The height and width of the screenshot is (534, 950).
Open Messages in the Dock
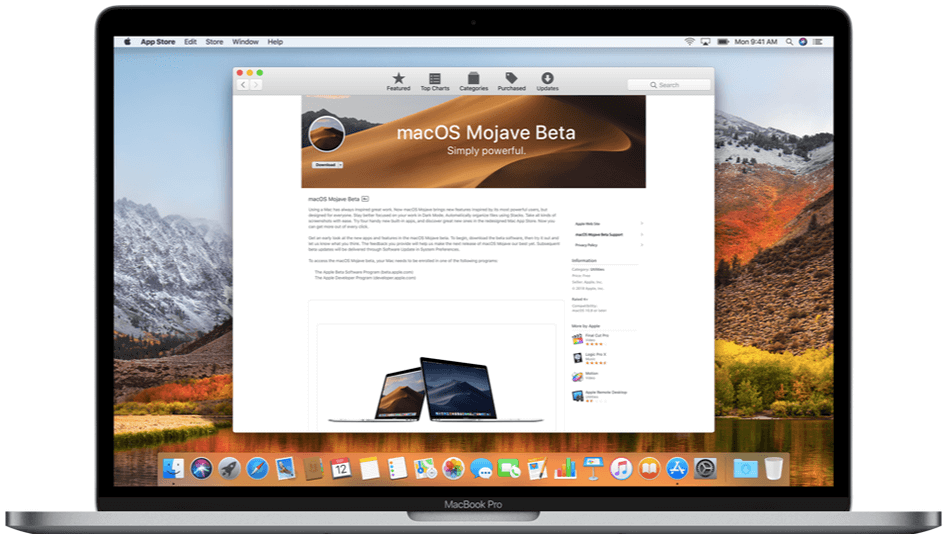[x=481, y=469]
